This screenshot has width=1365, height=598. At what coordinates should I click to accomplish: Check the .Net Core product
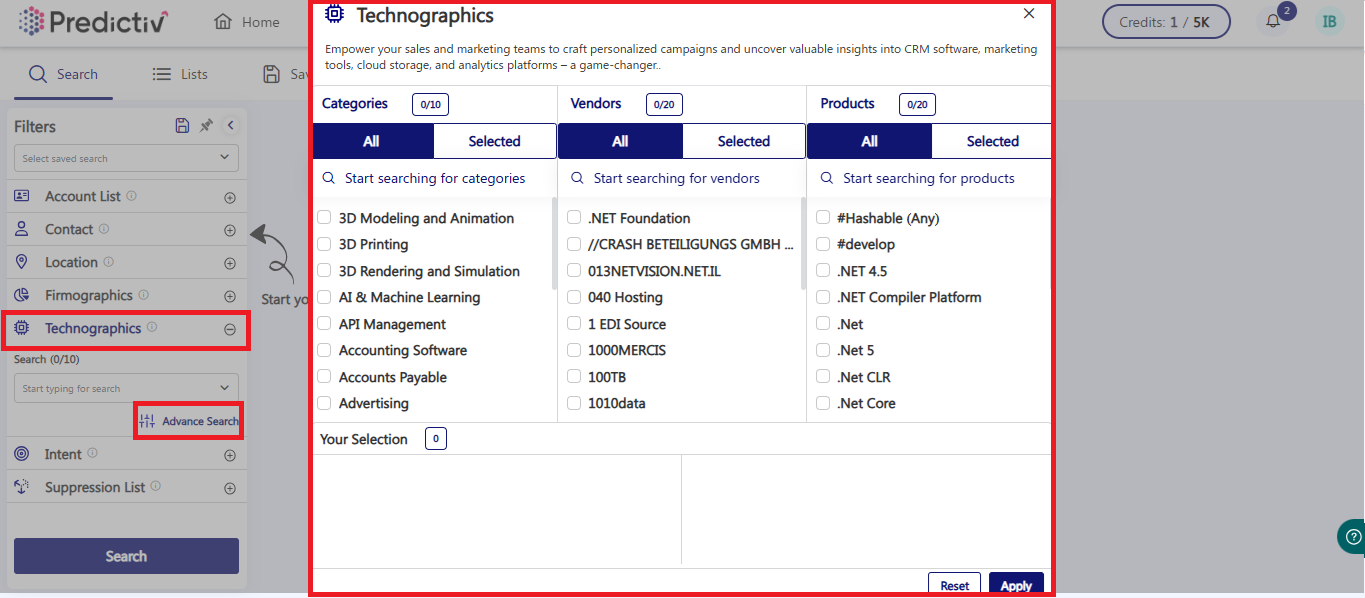tap(823, 403)
